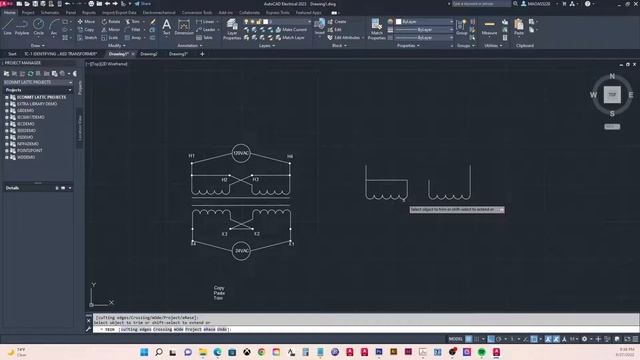Toggle layer on/off lightbulb icon
The height and width of the screenshot is (360, 640).
coord(246,22)
